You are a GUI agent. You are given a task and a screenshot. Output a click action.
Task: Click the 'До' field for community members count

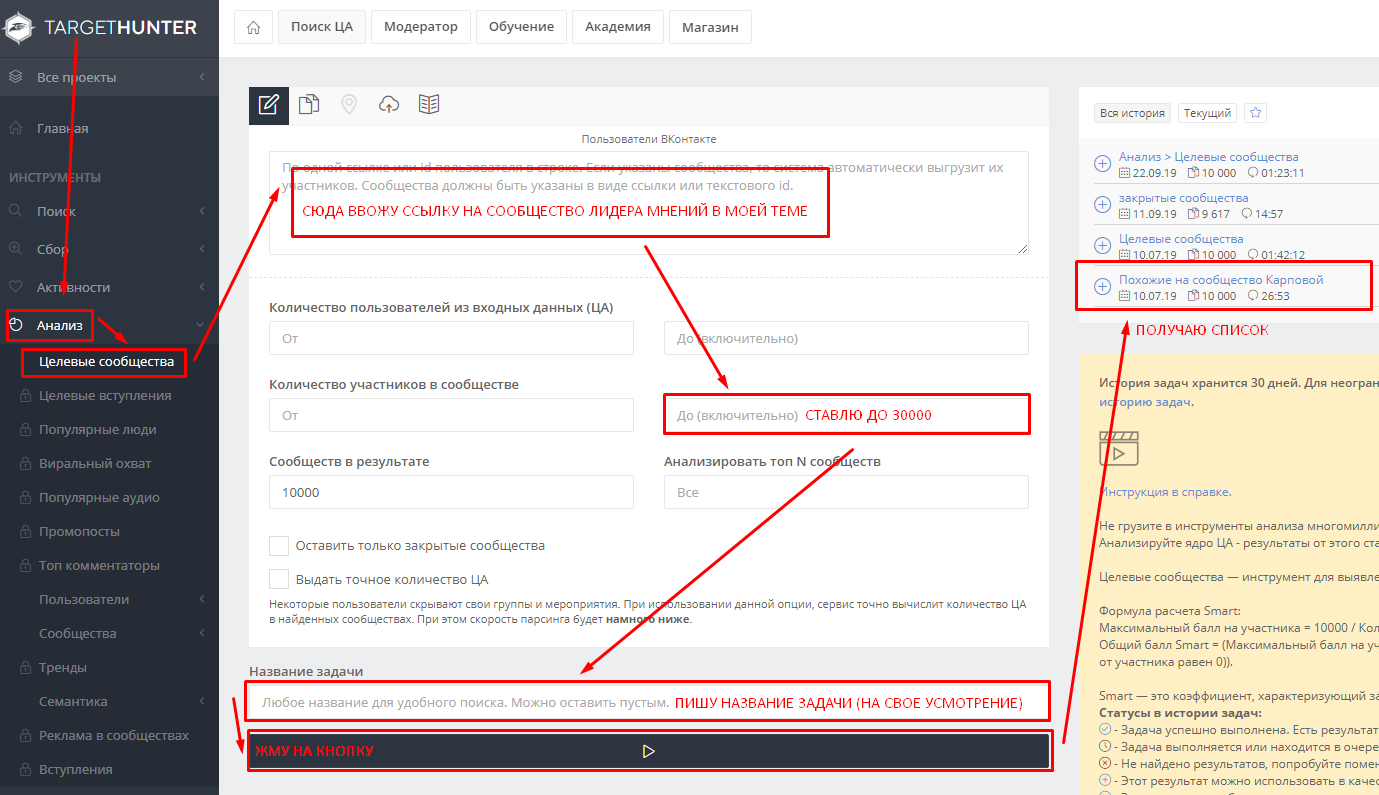(x=846, y=415)
